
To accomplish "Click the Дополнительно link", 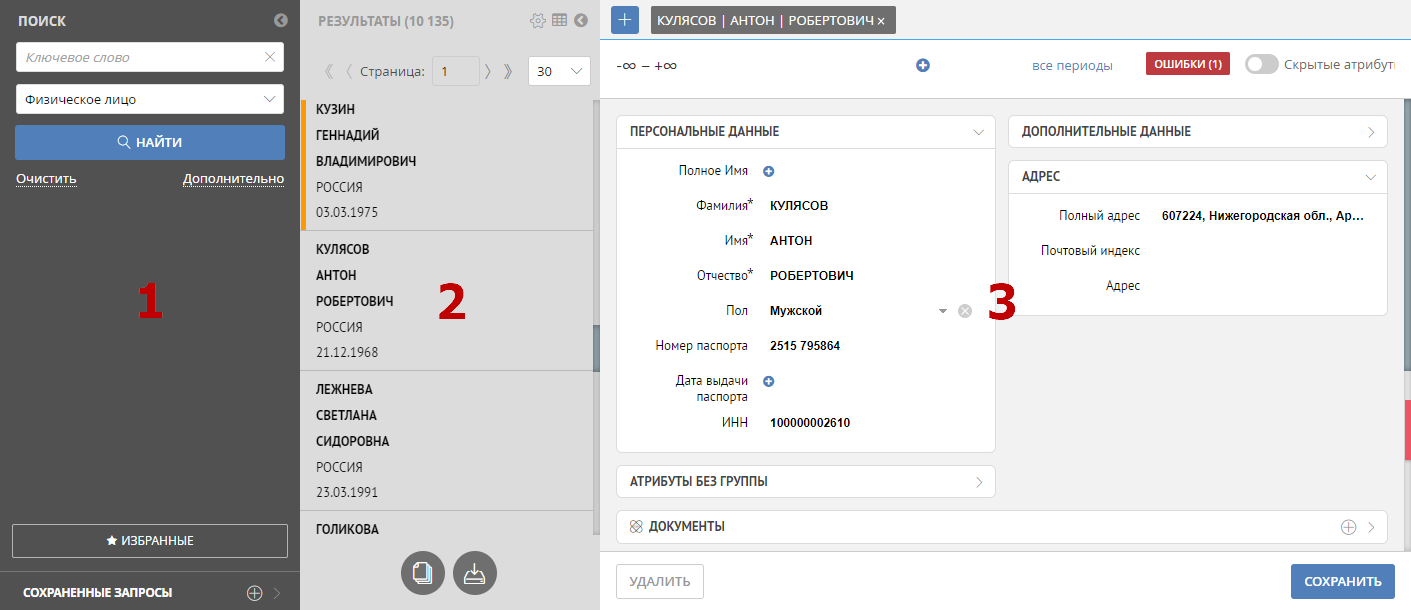I will [x=233, y=179].
